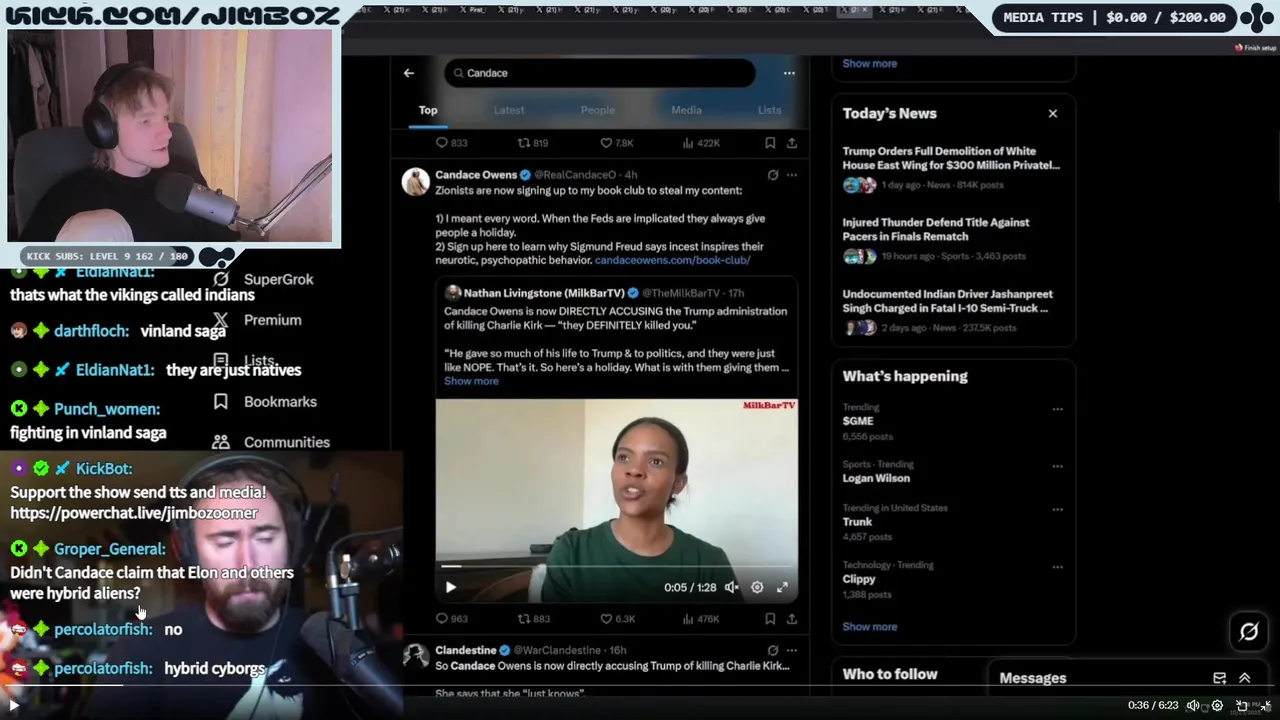Open Premium in the sidebar
The width and height of the screenshot is (1280, 720).
point(258,320)
